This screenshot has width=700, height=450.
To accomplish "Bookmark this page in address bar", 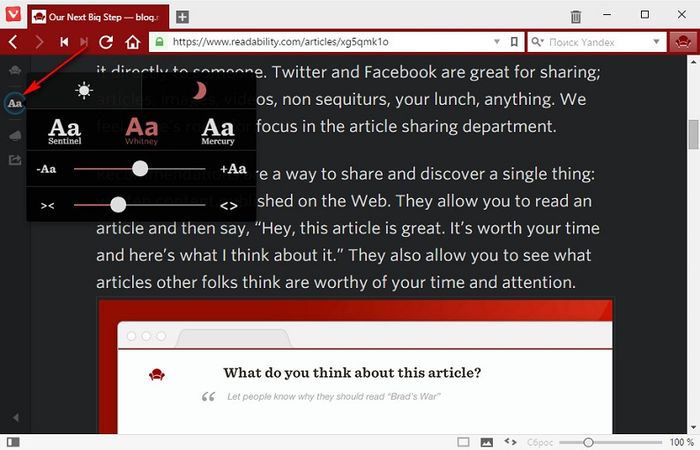I will pyautogui.click(x=513, y=43).
